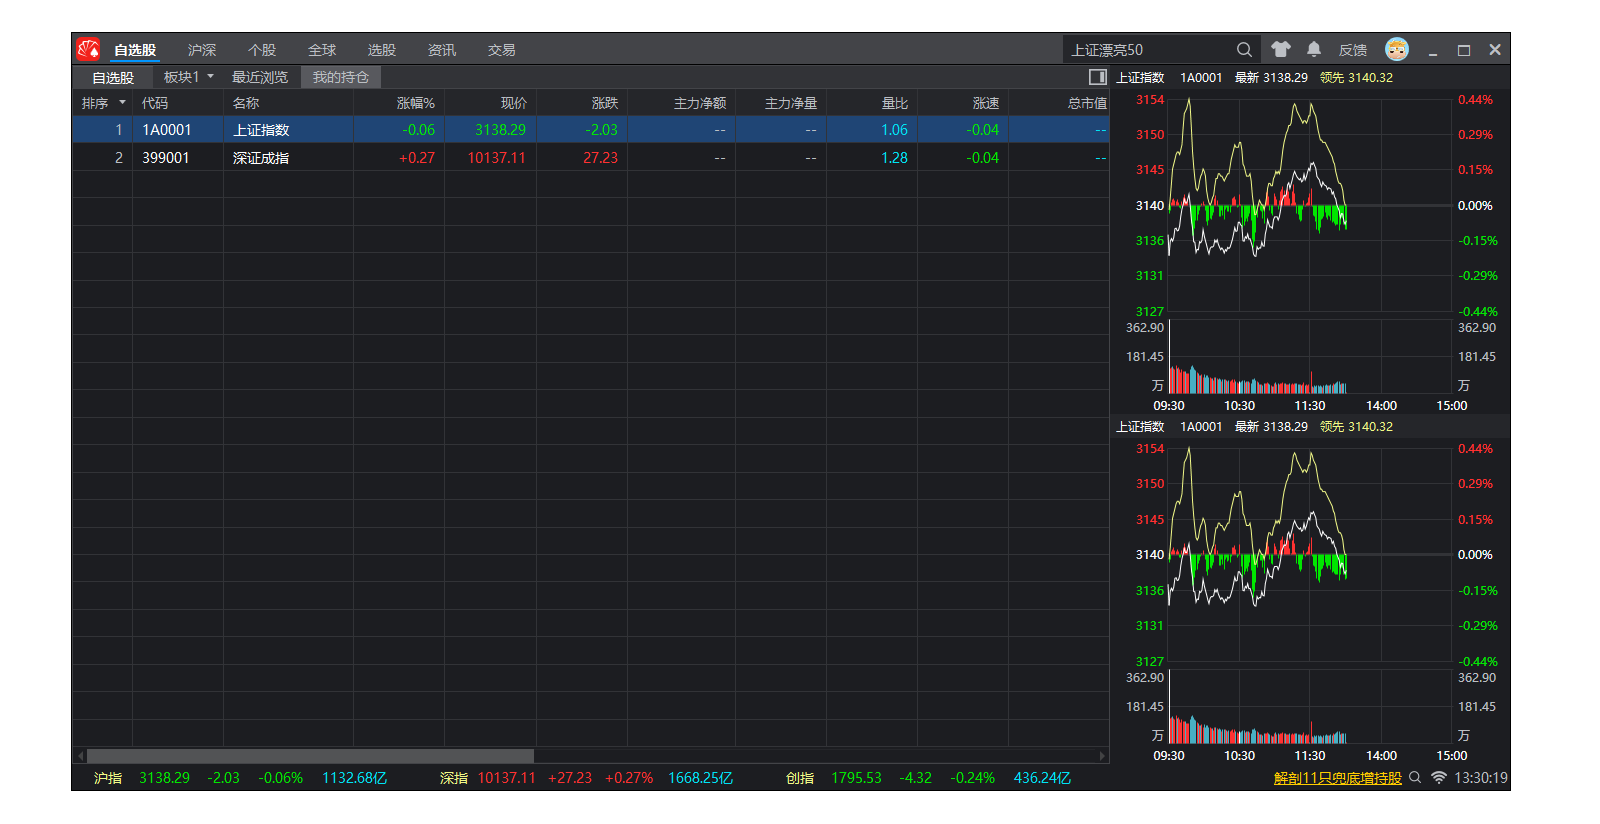Click the 沪指 status bar label
The width and height of the screenshot is (1600, 824).
(x=108, y=778)
